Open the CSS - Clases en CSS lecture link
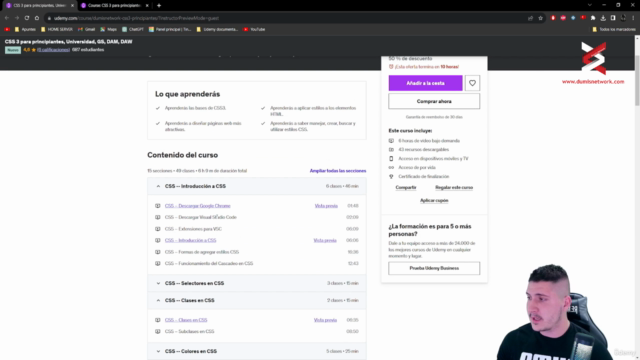The height and width of the screenshot is (360, 640). [x=186, y=320]
